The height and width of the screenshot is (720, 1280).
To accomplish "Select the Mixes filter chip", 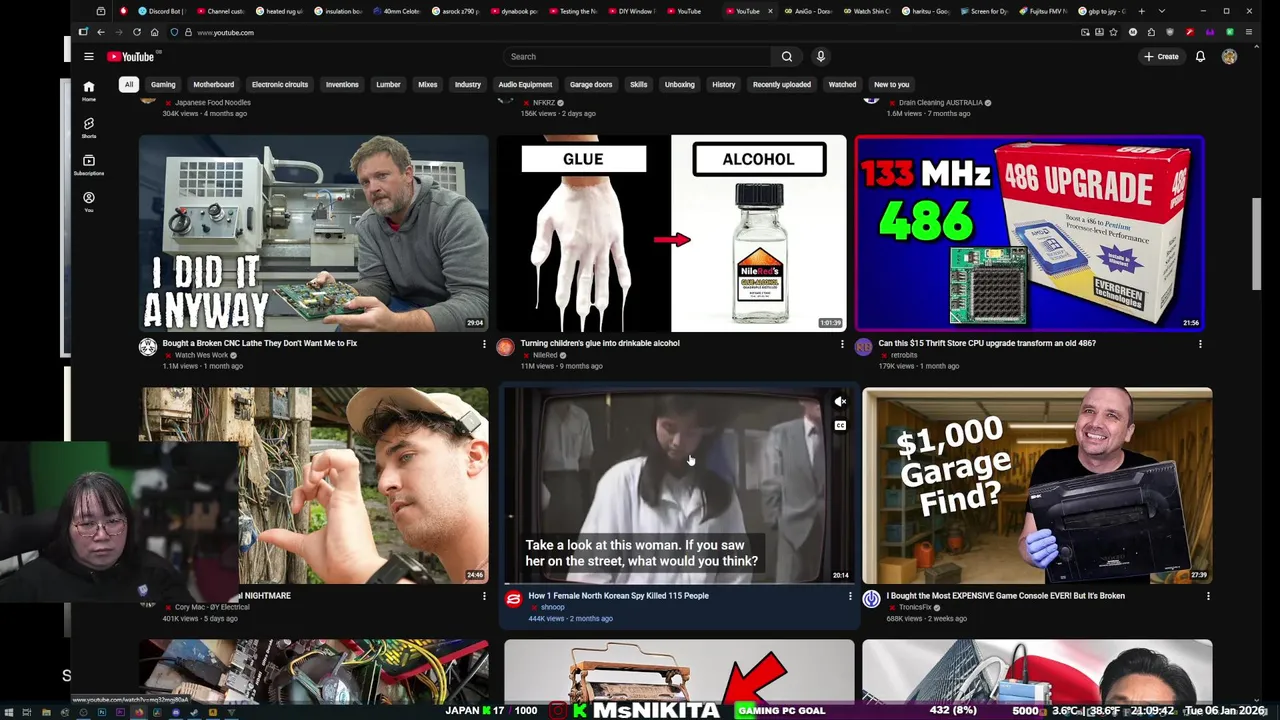I will pos(428,85).
